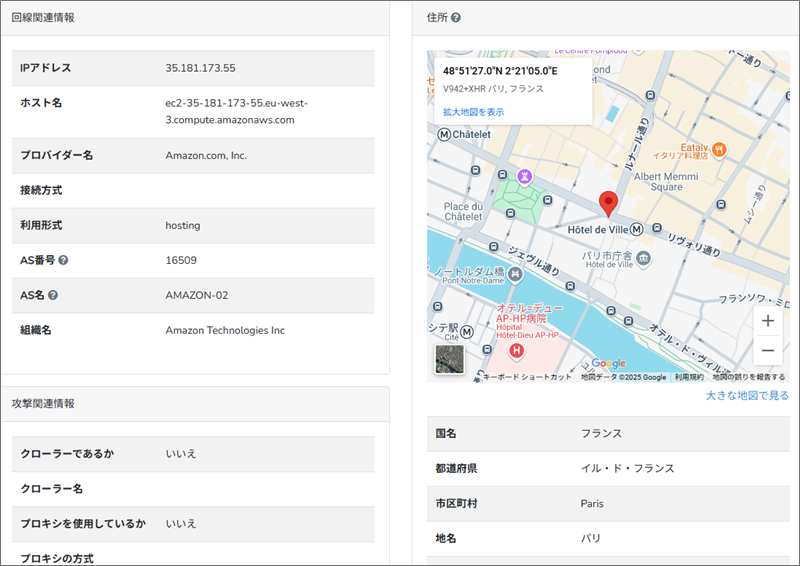
Task: Click the Châtelet metro station icon
Action: 444,135
